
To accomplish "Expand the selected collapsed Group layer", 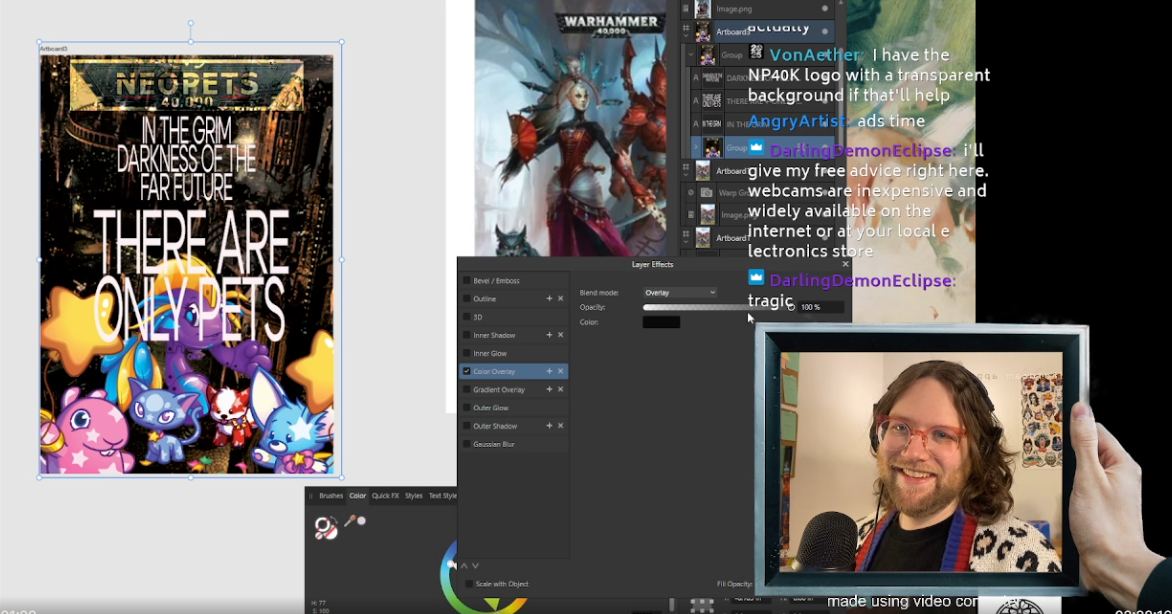I will tap(696, 147).
